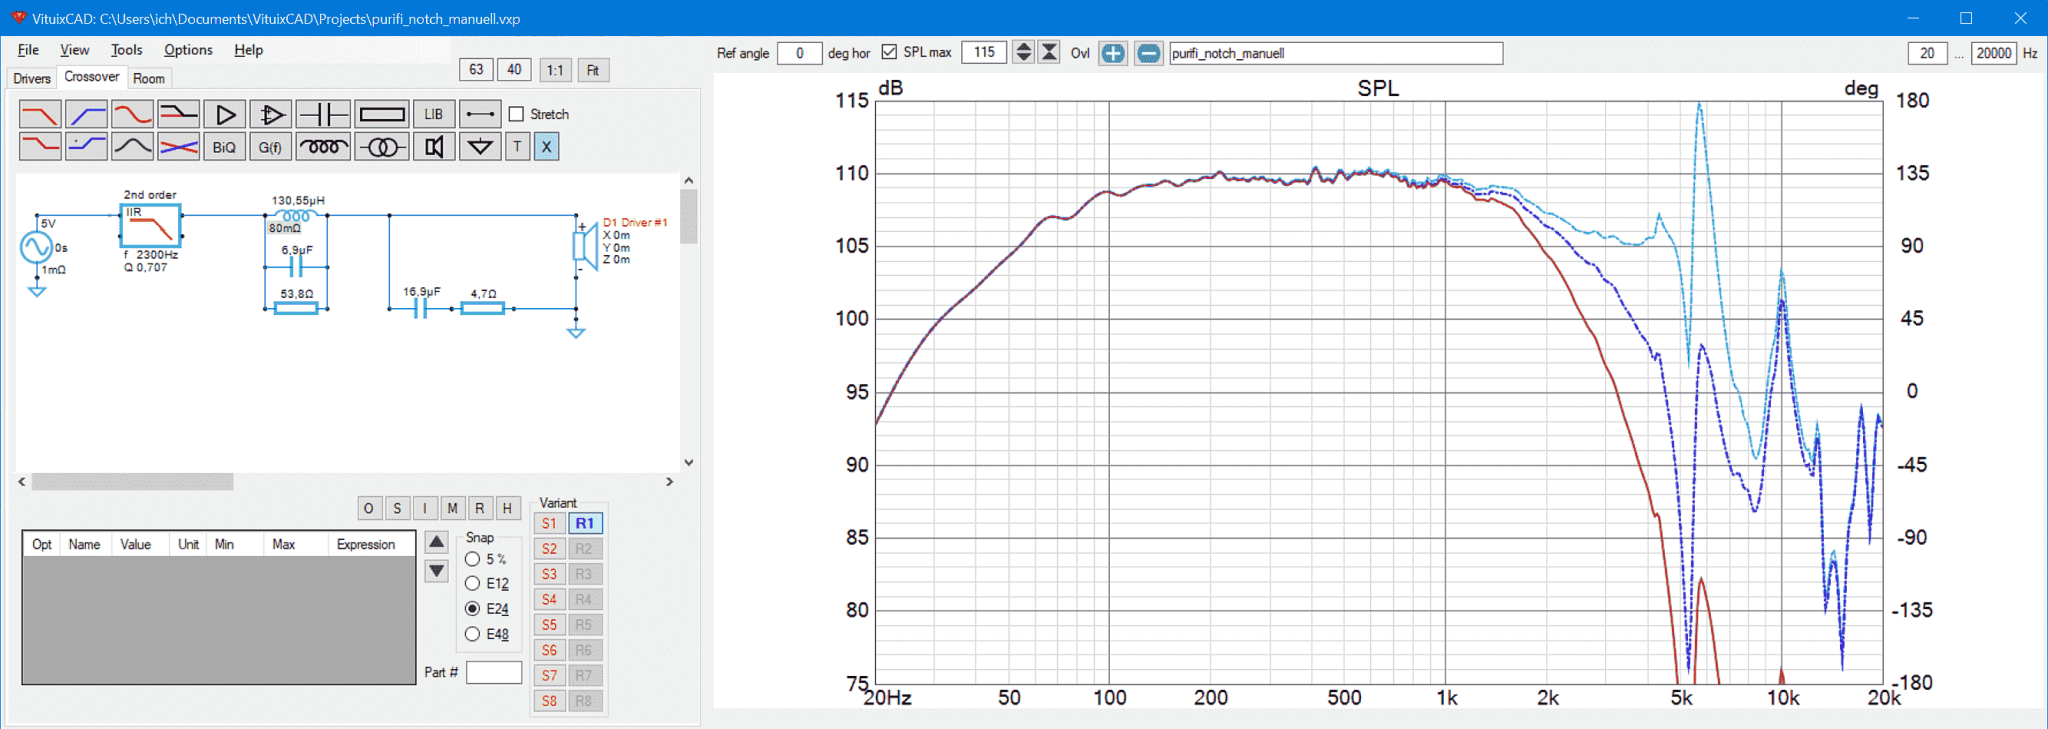The height and width of the screenshot is (729, 2048).
Task: Move parameter up with the black up arrow
Action: coord(436,542)
